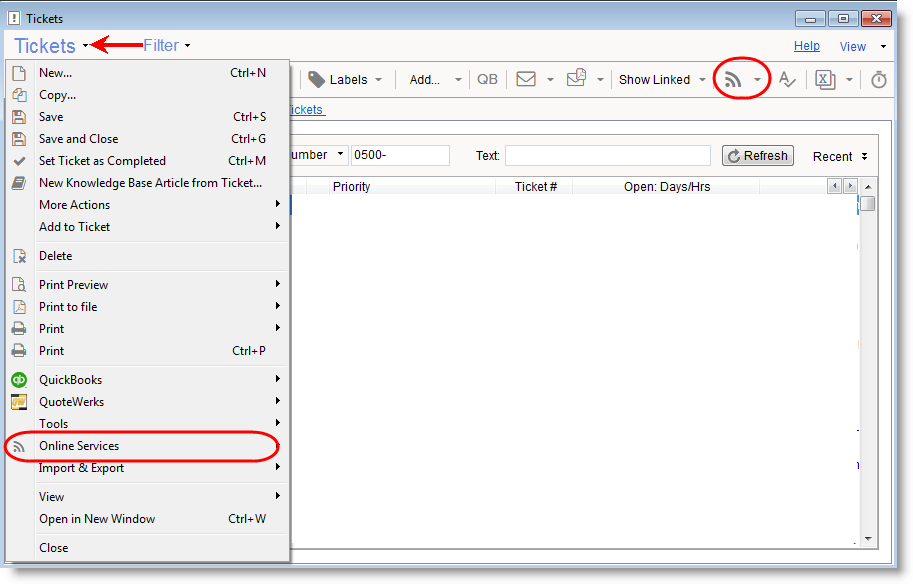Click into the Text search field
This screenshot has height=584, width=913.
607,156
